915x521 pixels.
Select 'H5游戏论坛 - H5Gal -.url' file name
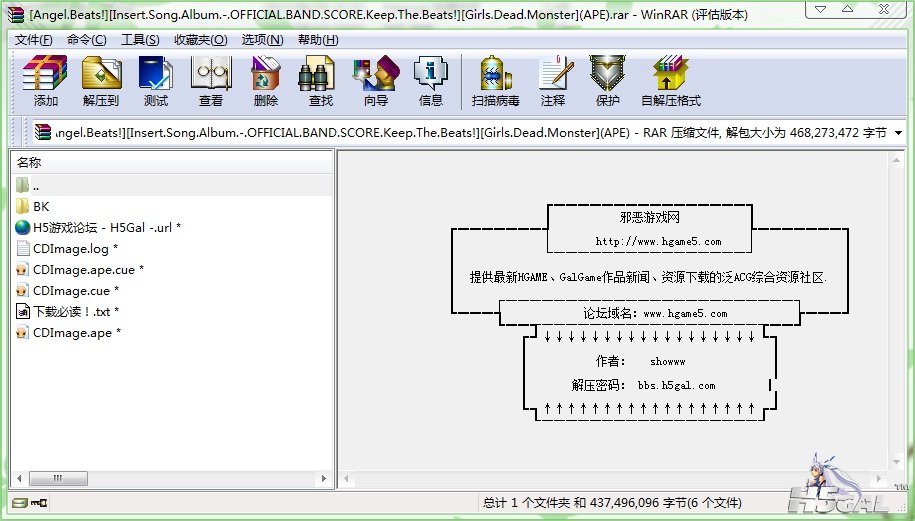click(x=107, y=228)
